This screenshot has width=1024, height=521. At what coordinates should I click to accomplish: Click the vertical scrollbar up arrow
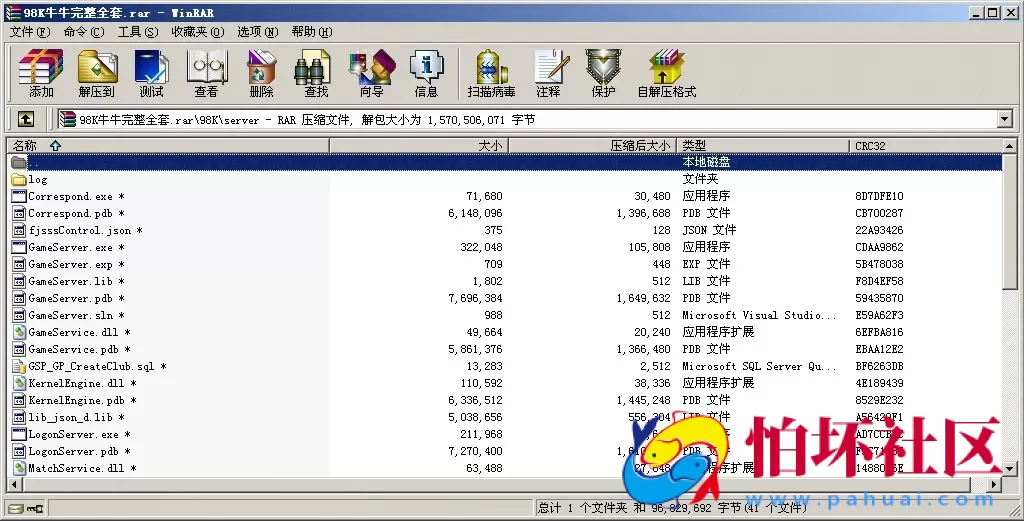tap(1010, 146)
